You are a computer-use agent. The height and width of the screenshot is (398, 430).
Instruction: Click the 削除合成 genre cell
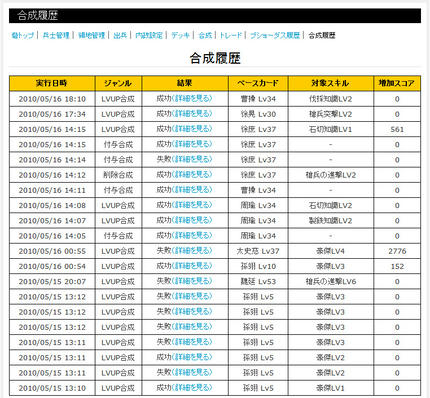pos(118,175)
